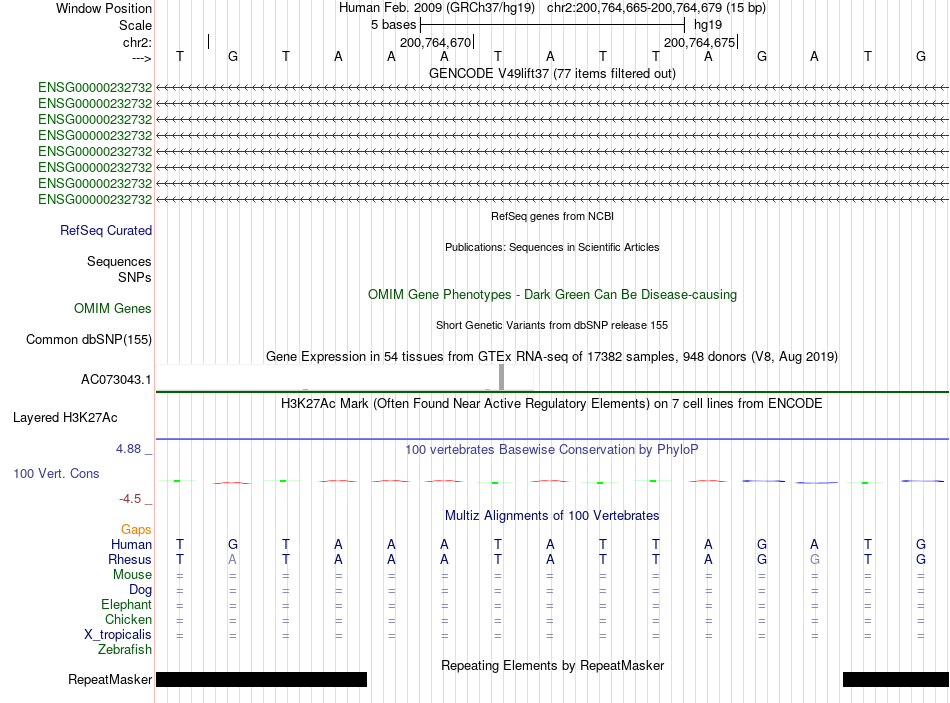
Task: Click the left black RepeatMasker block
Action: 261,679
